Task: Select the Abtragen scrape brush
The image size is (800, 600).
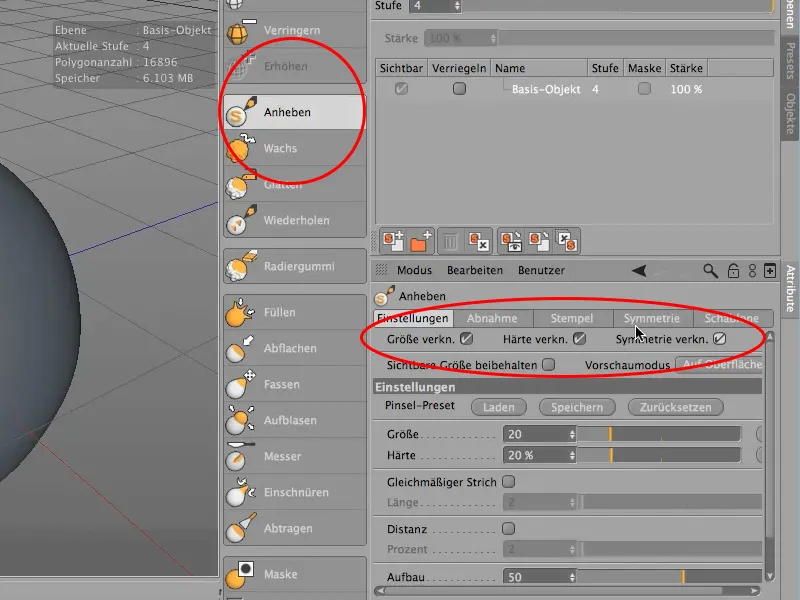Action: click(295, 529)
